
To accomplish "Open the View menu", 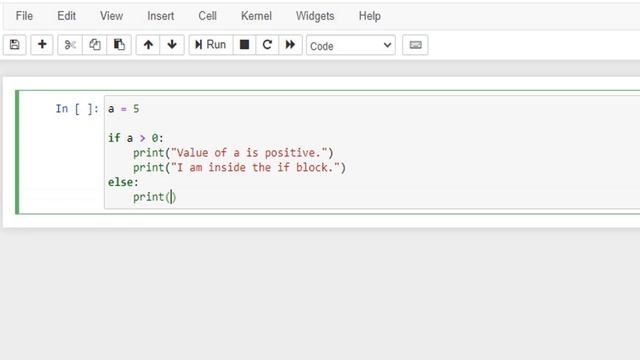I will 111,16.
